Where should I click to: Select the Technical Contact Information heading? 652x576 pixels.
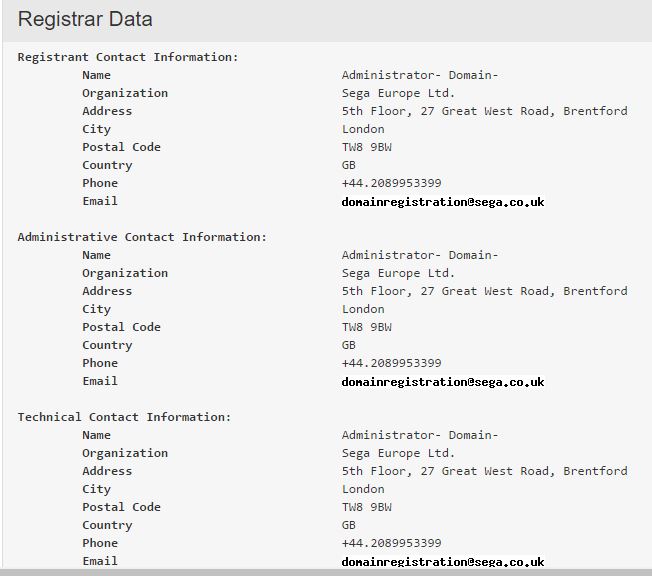point(124,417)
